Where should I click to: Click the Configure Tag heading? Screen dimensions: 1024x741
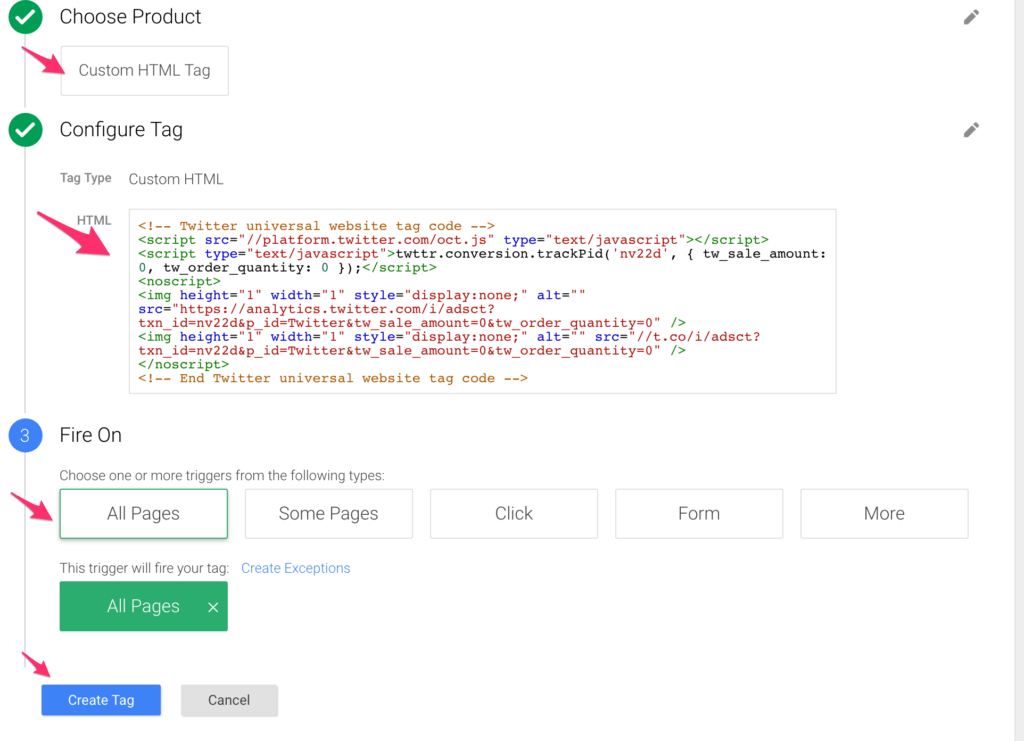(121, 130)
